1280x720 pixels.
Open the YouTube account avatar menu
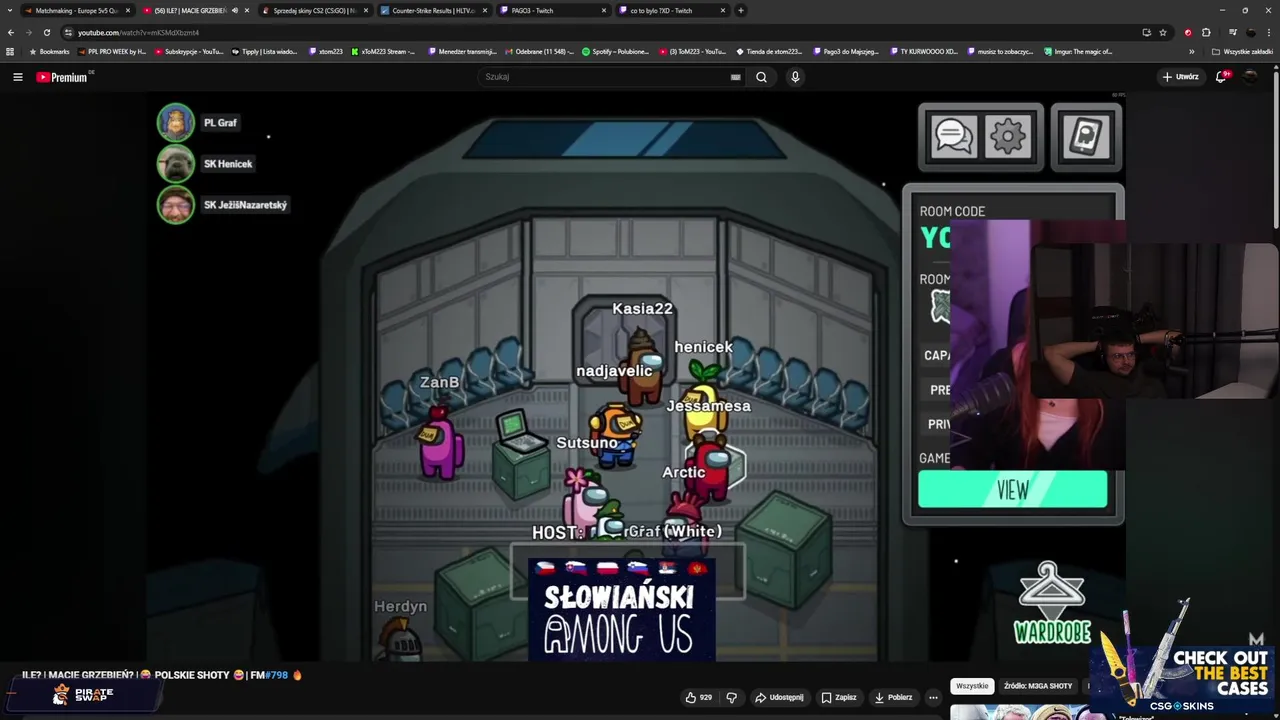tap(1250, 77)
